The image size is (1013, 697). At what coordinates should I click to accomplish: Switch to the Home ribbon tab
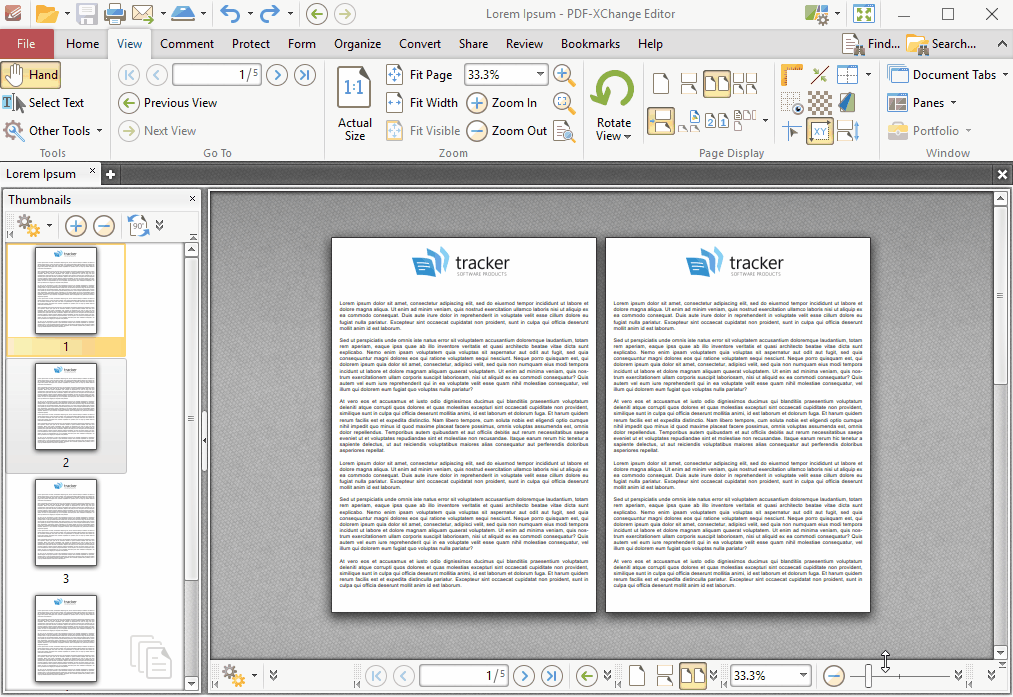[83, 44]
